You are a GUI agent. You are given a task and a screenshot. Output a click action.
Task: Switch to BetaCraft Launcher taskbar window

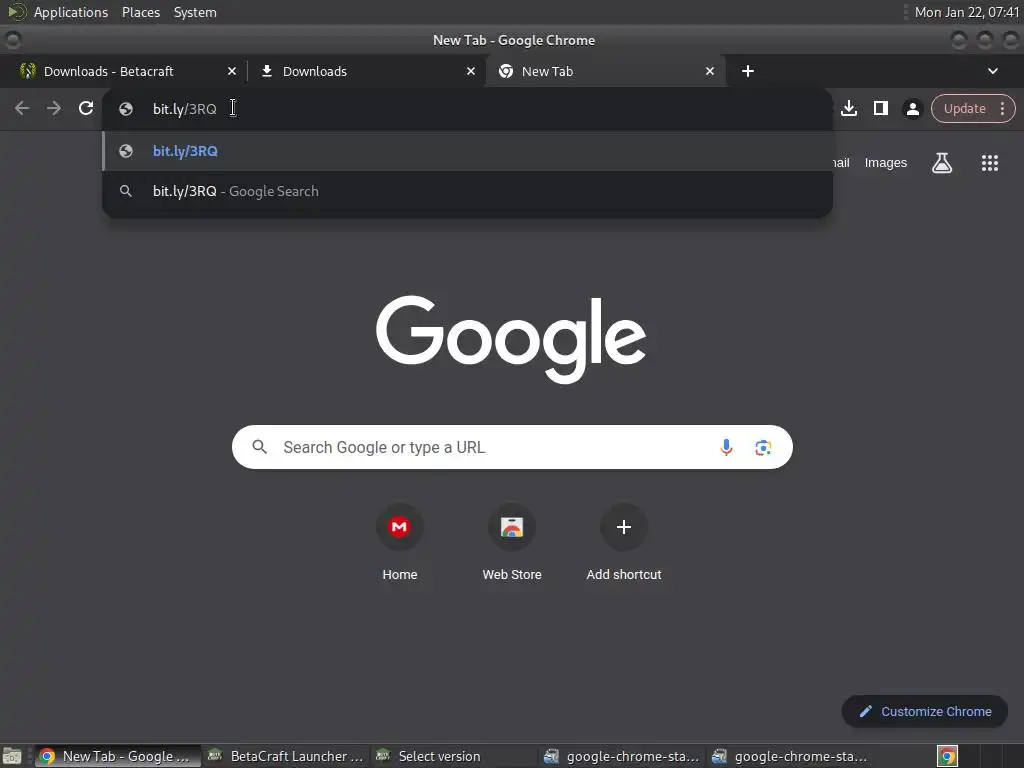(285, 756)
